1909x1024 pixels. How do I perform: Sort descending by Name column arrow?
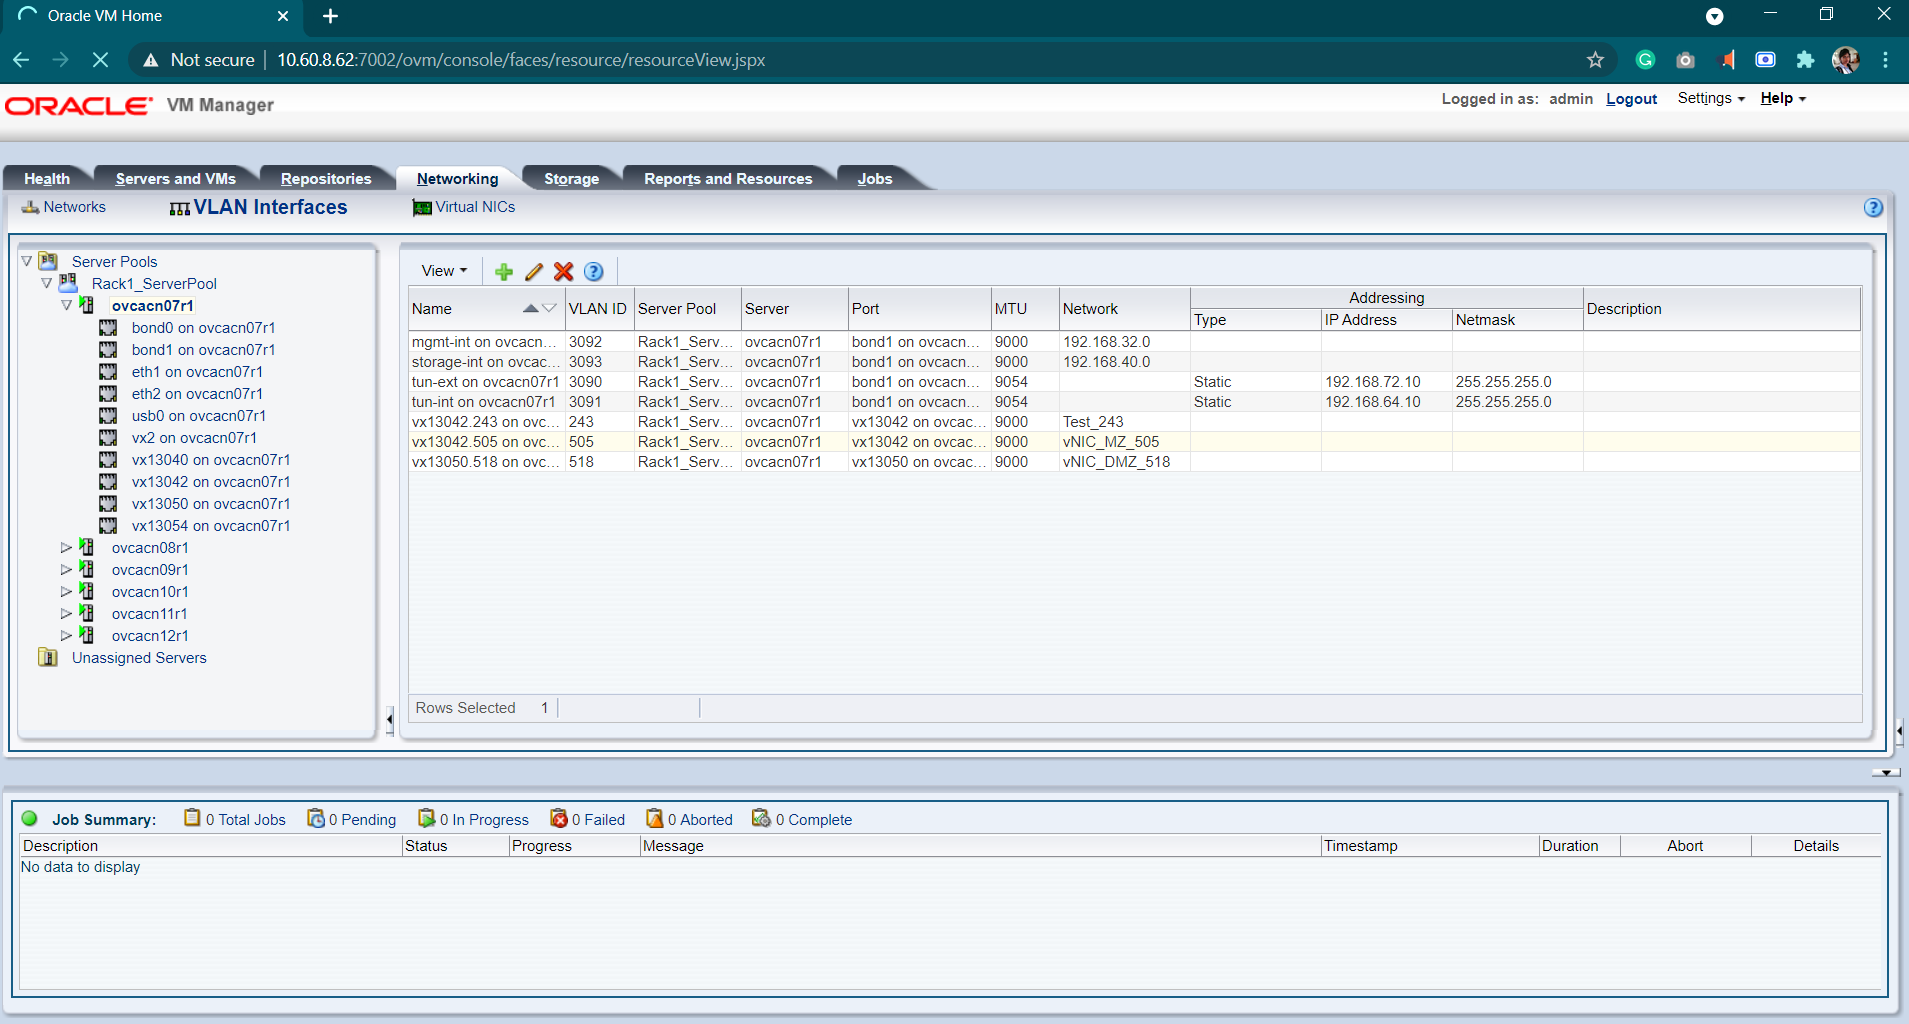549,308
